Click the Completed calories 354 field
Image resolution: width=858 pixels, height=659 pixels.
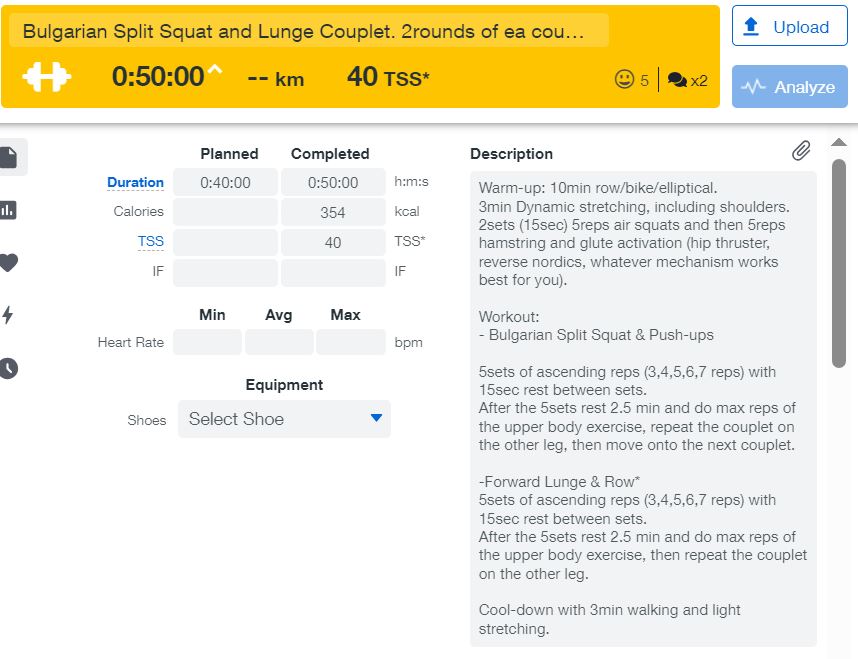click(333, 212)
